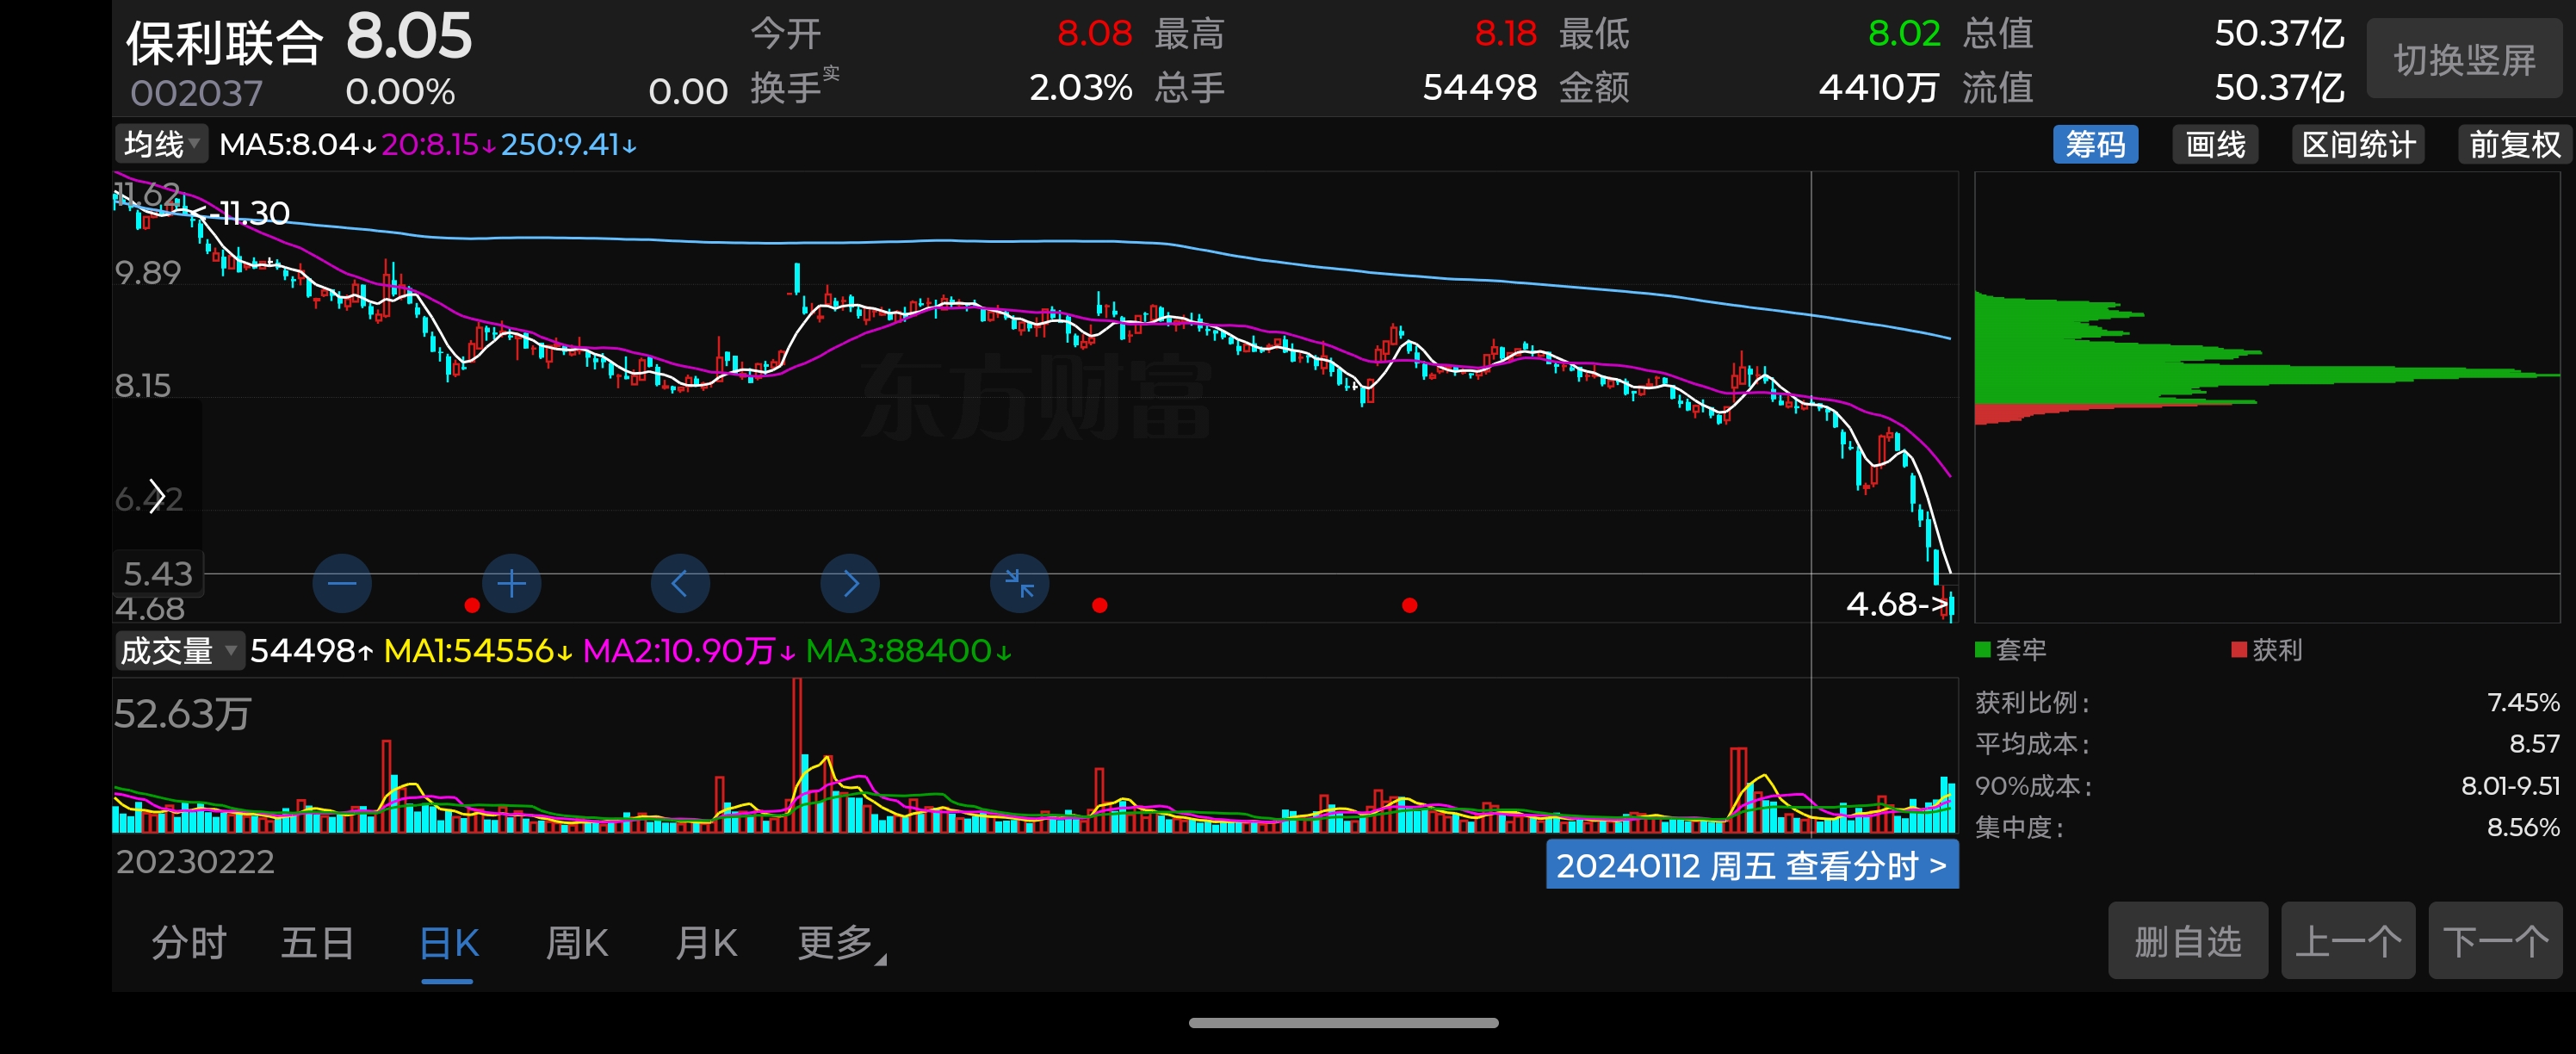The height and width of the screenshot is (1054, 2576).
Task: Open the 均线 indicator dropdown
Action: [162, 145]
